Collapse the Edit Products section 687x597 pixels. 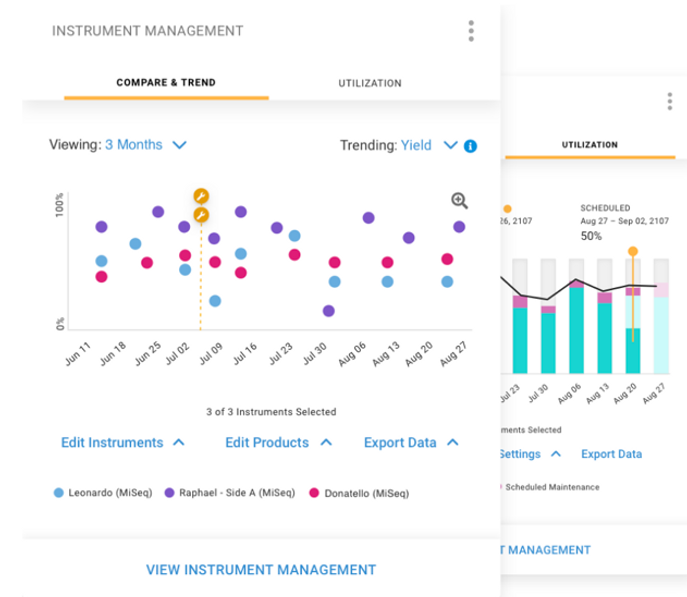click(327, 442)
